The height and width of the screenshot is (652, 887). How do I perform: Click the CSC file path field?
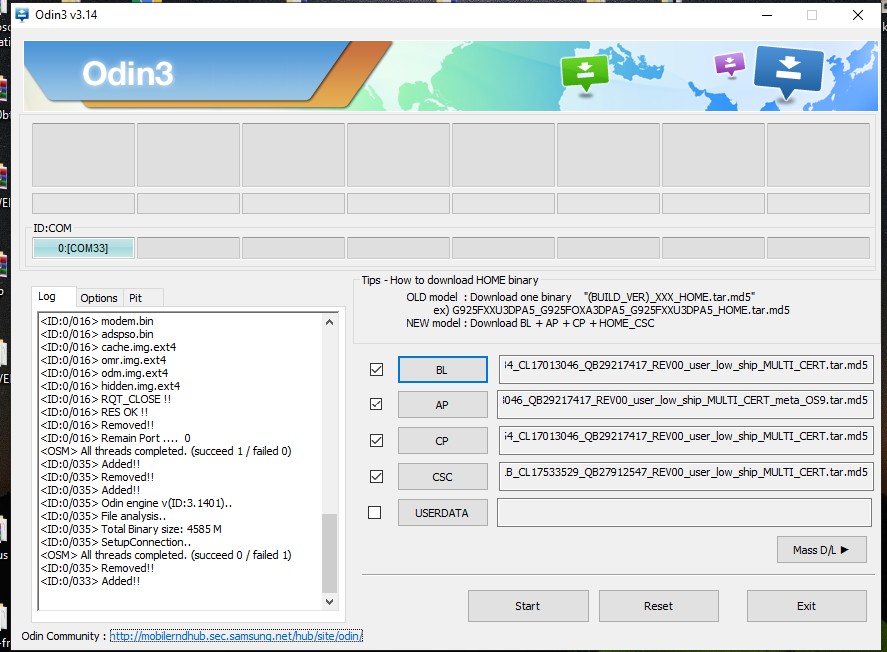pos(686,476)
